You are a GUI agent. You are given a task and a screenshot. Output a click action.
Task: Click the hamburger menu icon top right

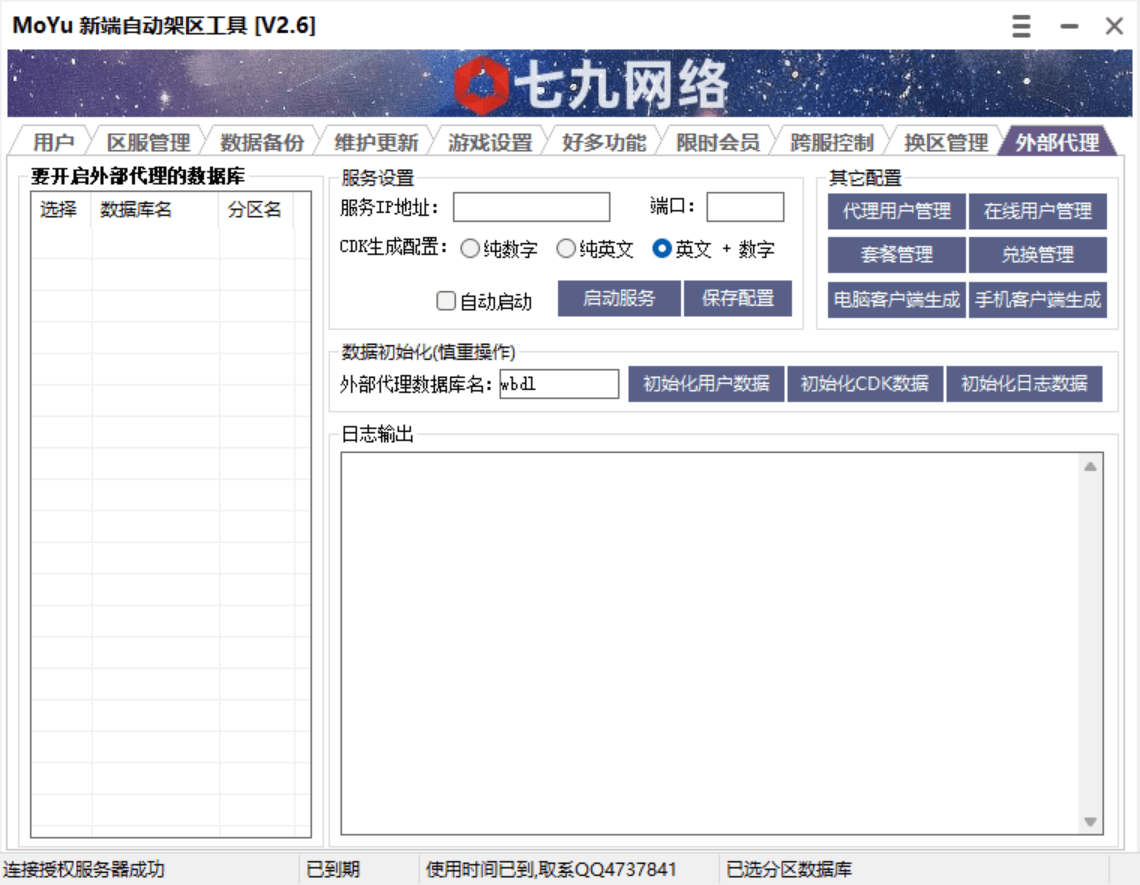pos(1021,27)
